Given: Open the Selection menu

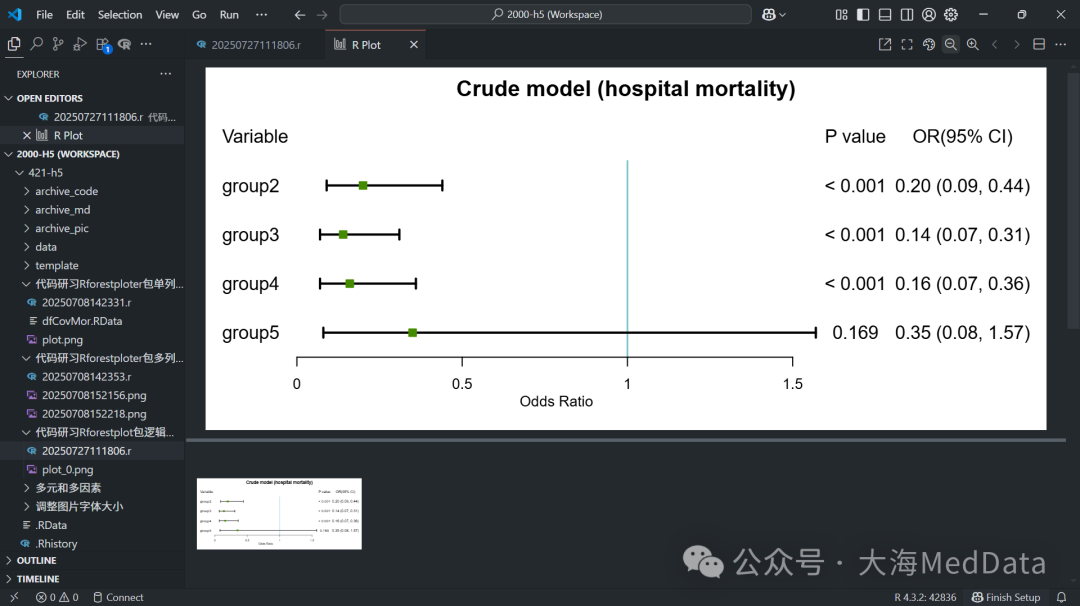Looking at the screenshot, I should 120,14.
